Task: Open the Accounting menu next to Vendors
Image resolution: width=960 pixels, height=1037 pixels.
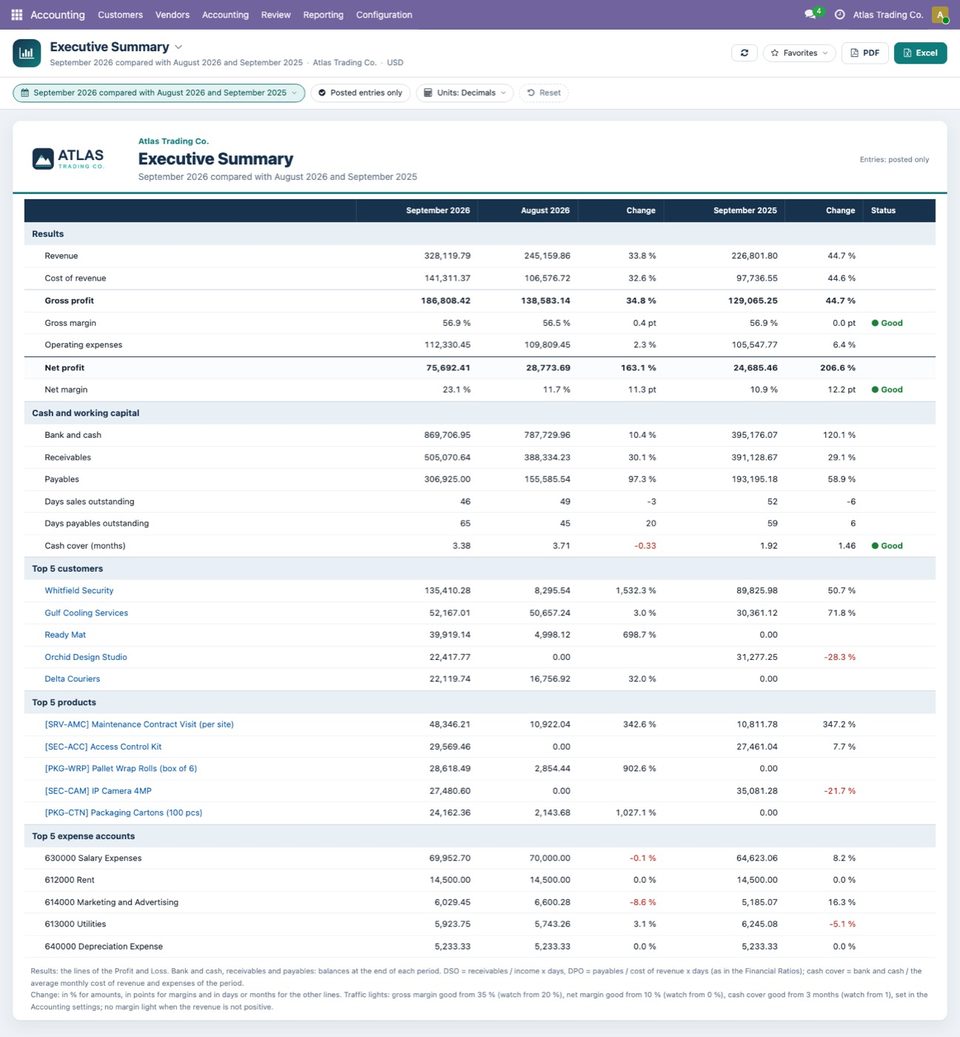Action: pos(225,15)
